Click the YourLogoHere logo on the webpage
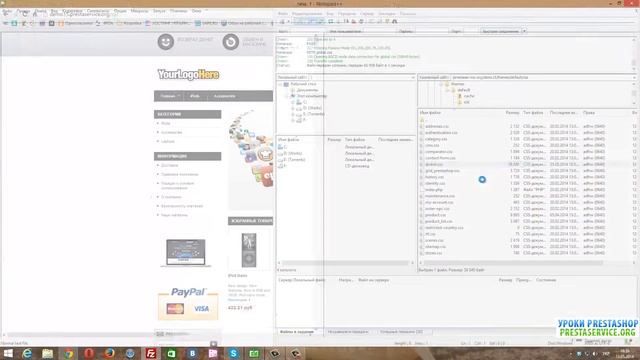Image resolution: width=640 pixels, height=360 pixels. point(189,74)
